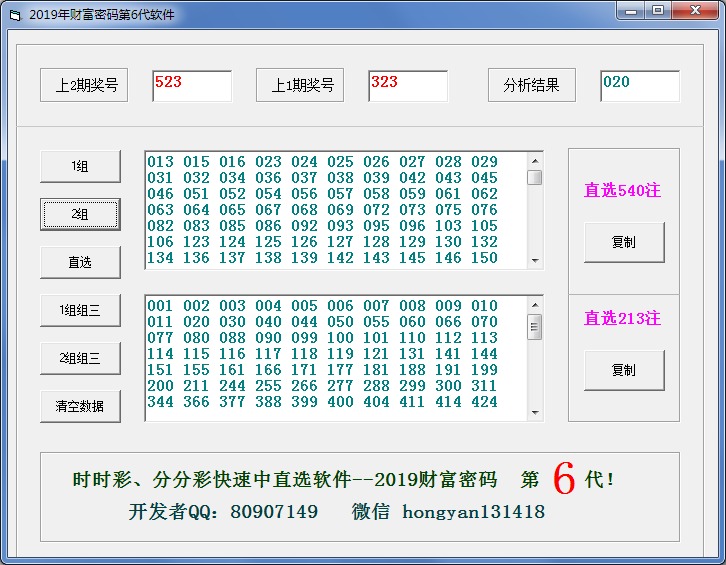Copy the 直选540注 numbers with 复制
726x565 pixels.
click(624, 242)
